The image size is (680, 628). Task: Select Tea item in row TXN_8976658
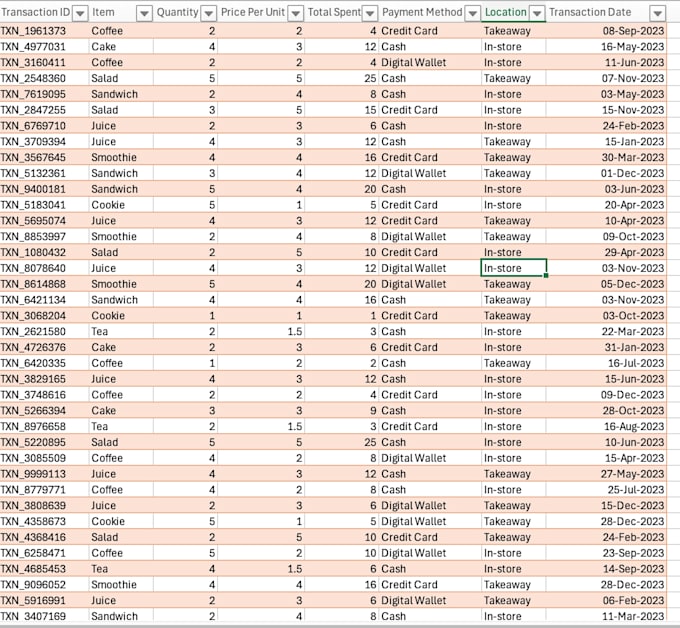(x=121, y=426)
